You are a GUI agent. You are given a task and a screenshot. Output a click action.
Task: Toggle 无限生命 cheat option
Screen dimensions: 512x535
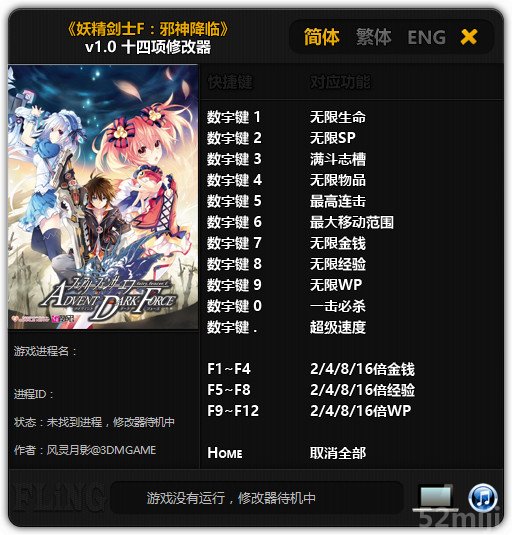coord(338,117)
